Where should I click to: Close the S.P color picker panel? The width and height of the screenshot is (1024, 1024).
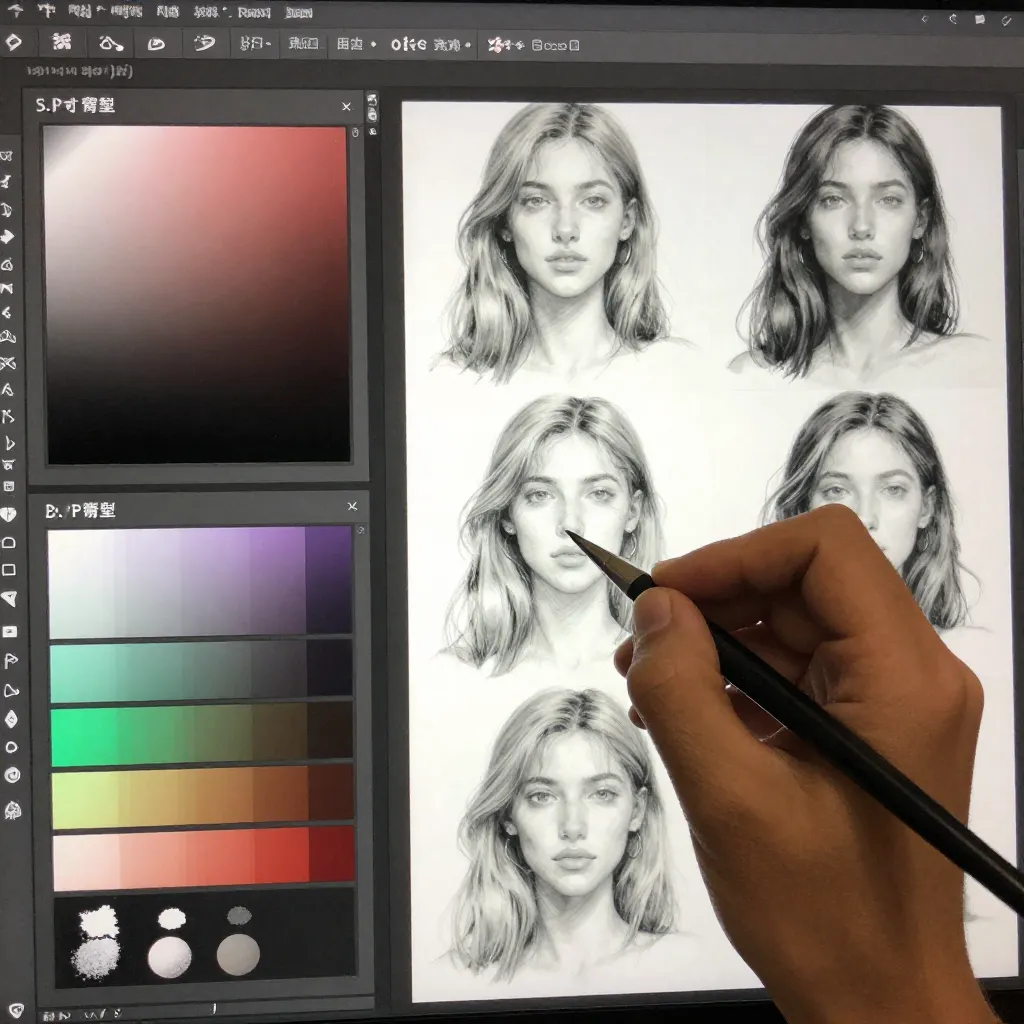[x=347, y=105]
